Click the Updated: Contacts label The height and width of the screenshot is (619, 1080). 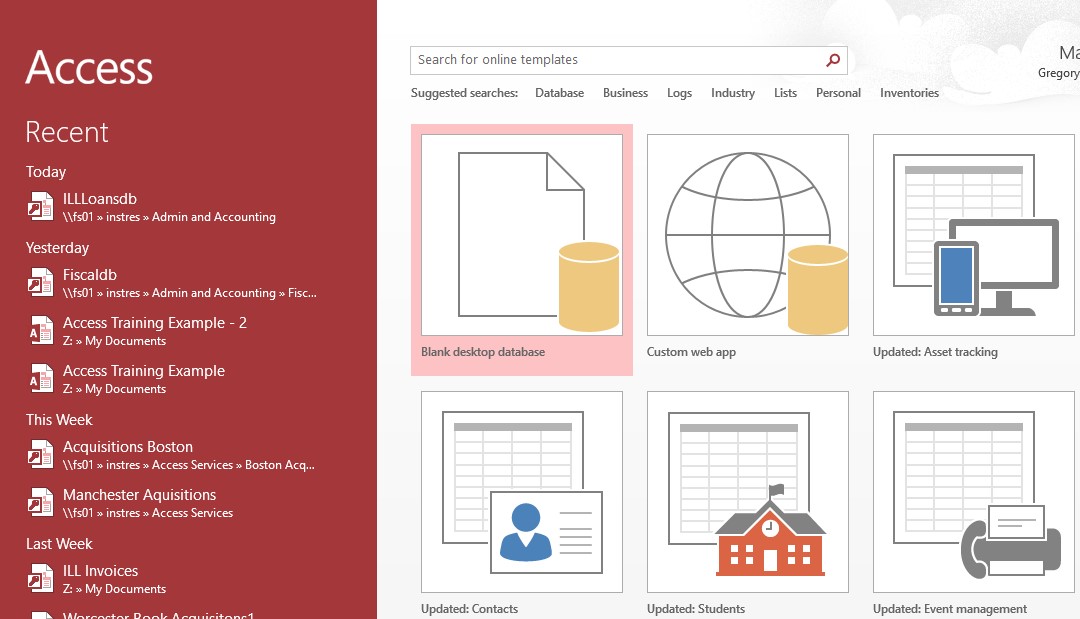[469, 609]
